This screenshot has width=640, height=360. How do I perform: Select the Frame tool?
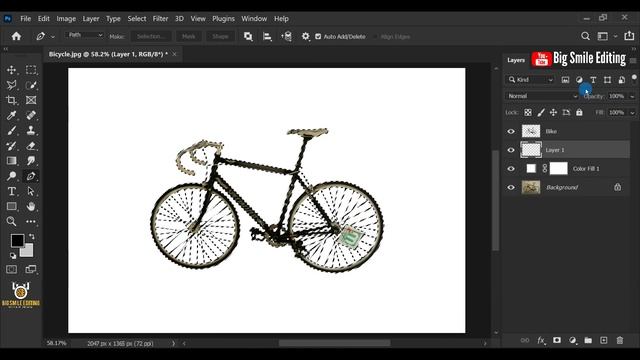point(31,100)
